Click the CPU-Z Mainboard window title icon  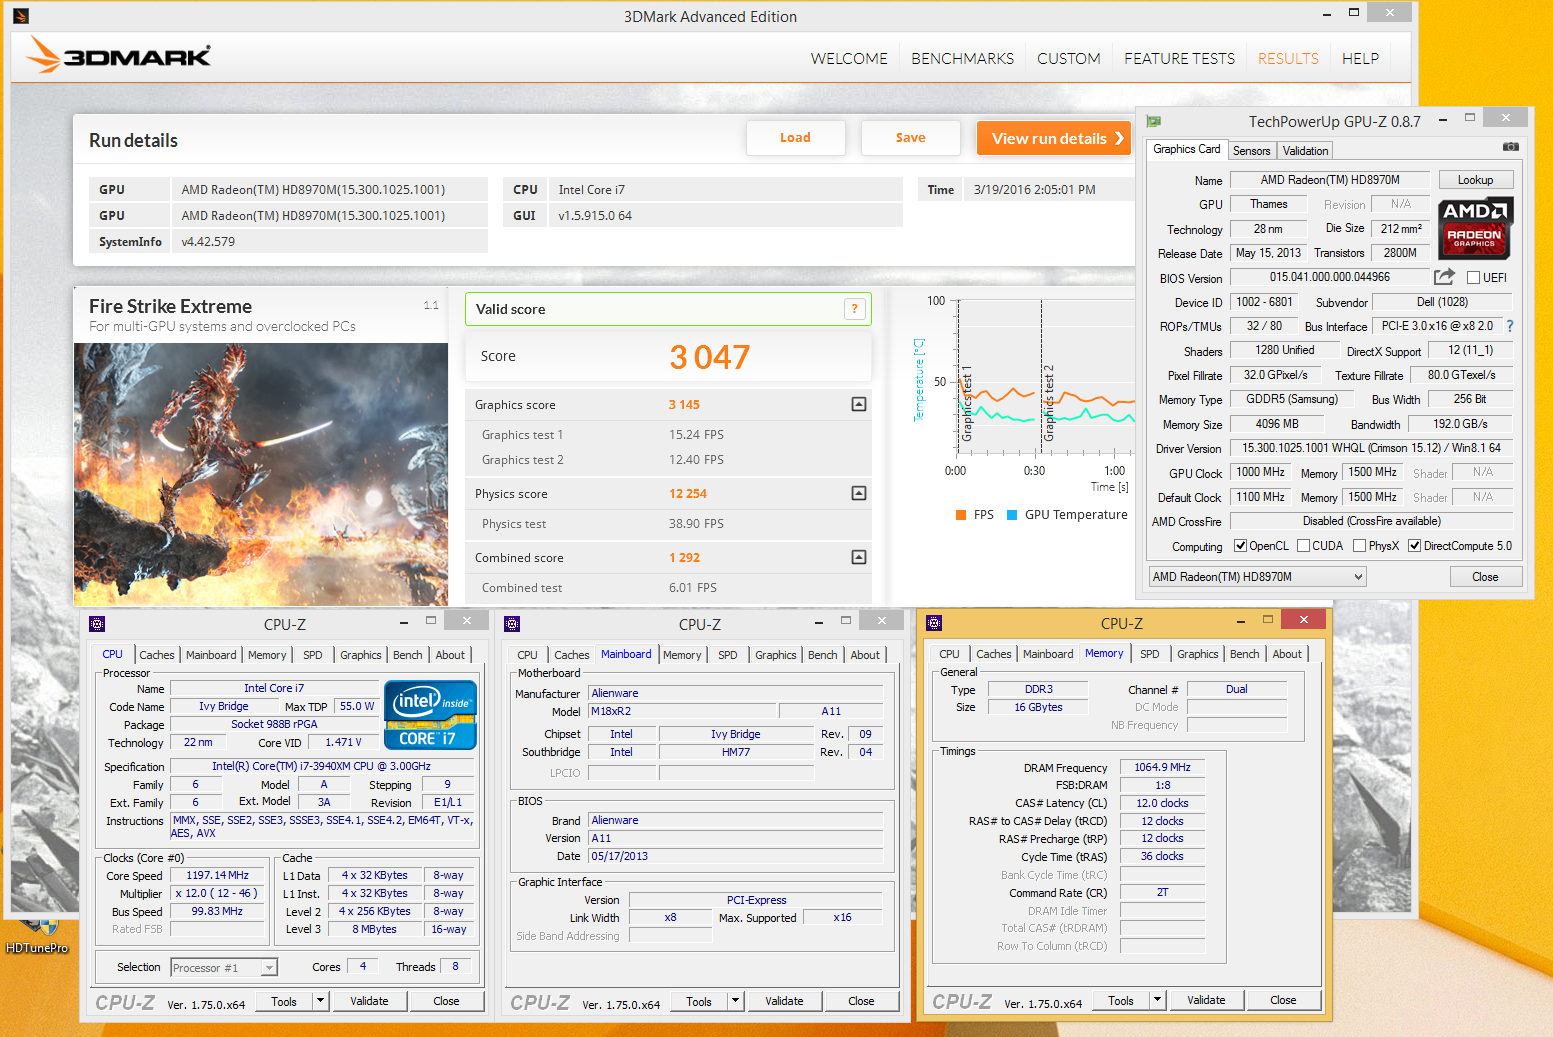tap(512, 624)
